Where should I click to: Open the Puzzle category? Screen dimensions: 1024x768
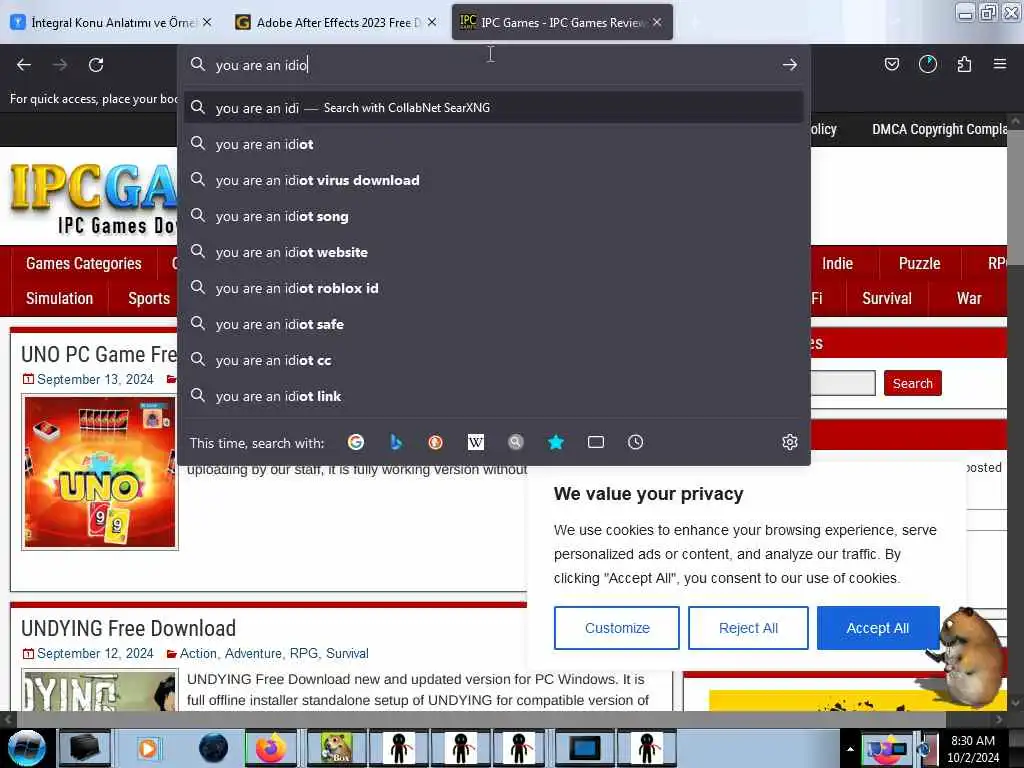tap(920, 263)
